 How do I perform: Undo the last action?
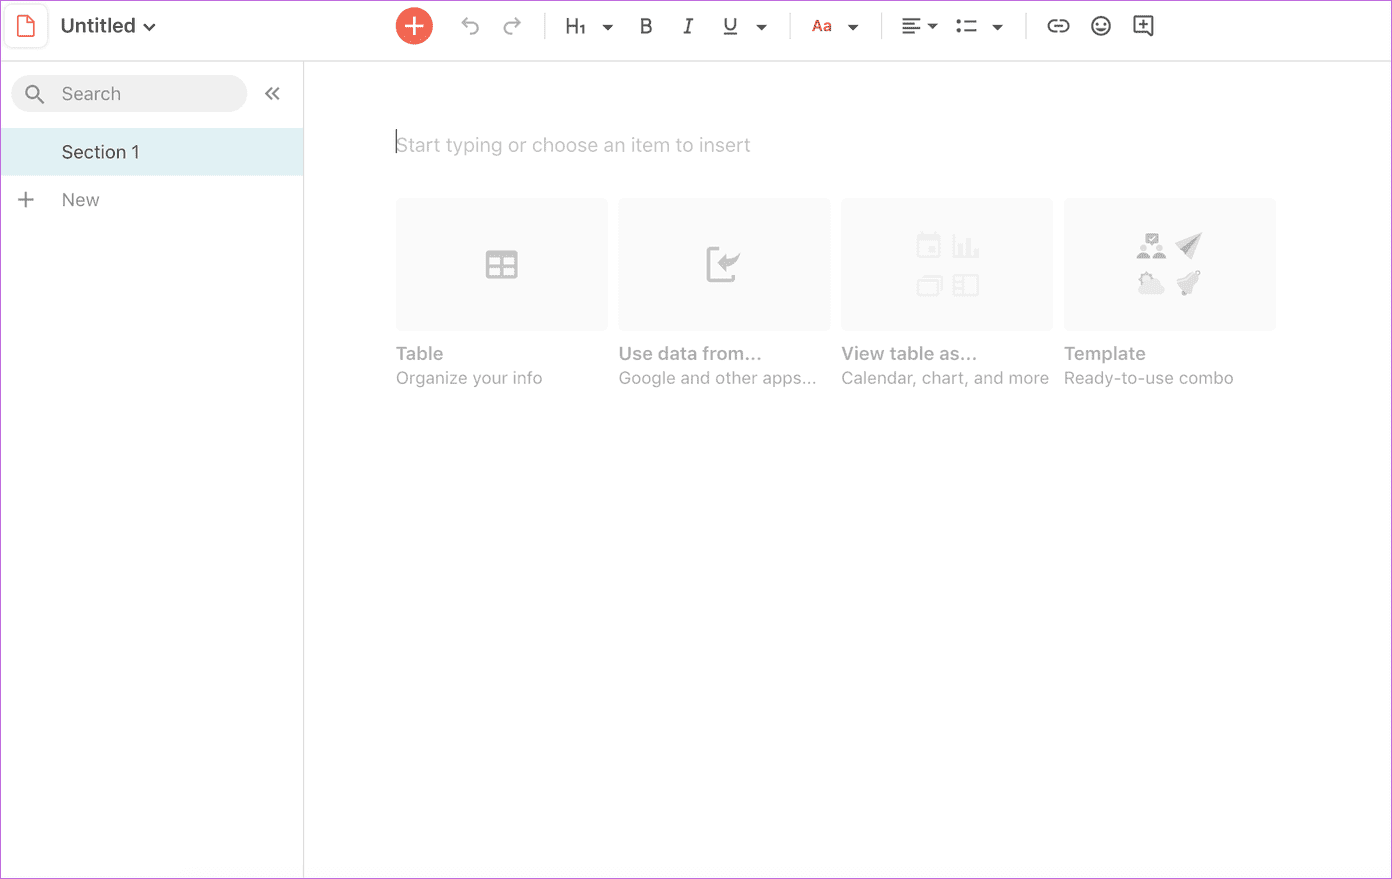point(470,26)
